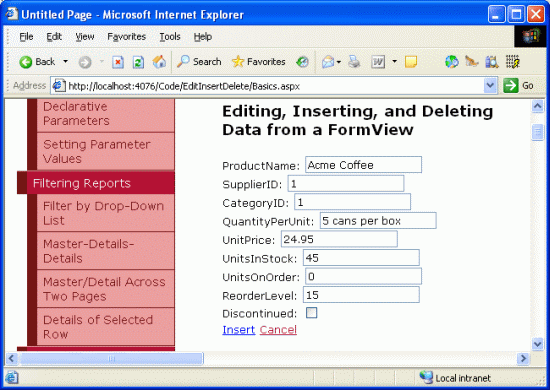Viewport: 550px width, 390px height.
Task: Open the Back history dropdown arrow
Action: [65, 62]
